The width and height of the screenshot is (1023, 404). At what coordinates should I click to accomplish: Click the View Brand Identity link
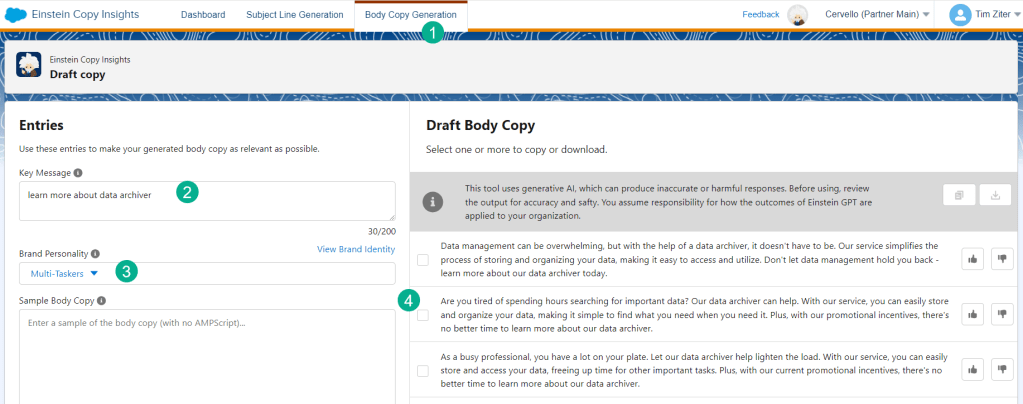tap(355, 248)
